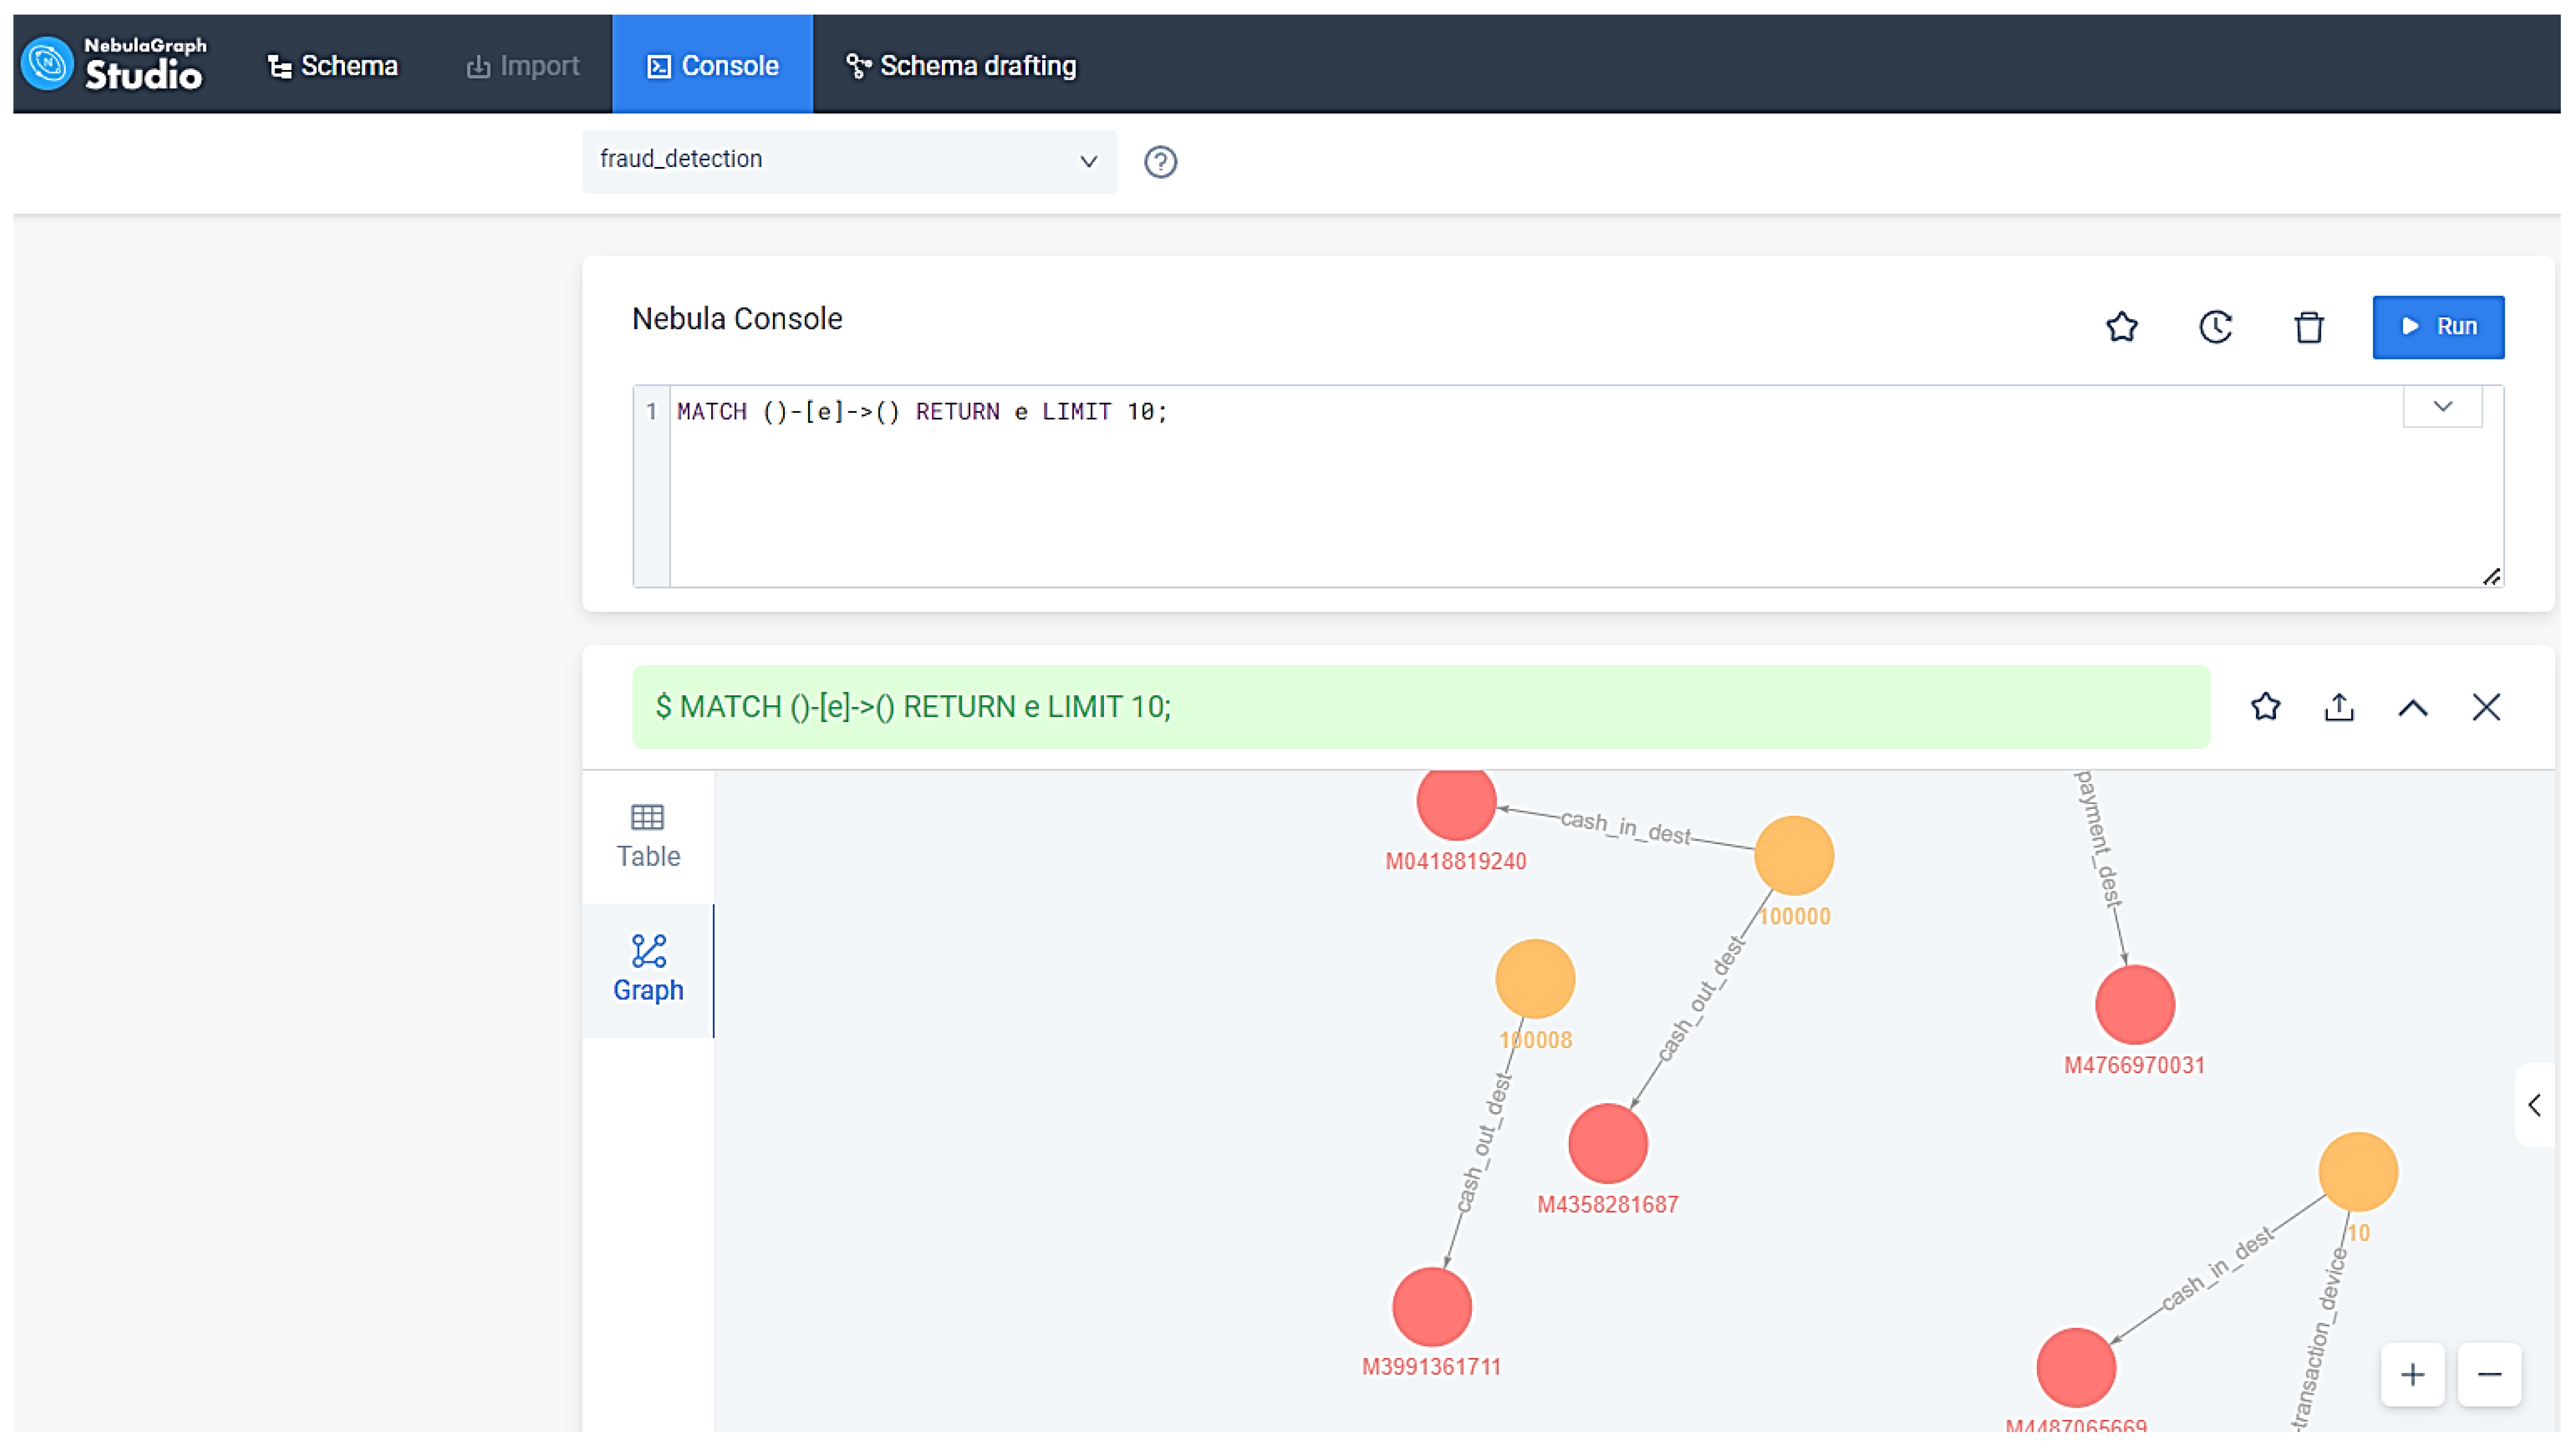Zoom in on the graph with plus
Image resolution: width=2576 pixels, height=1449 pixels.
pyautogui.click(x=2412, y=1375)
